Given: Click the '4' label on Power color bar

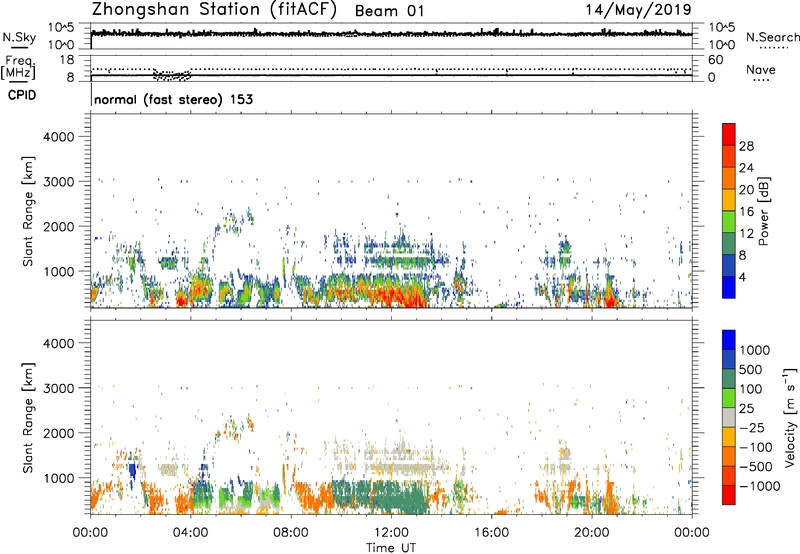Looking at the screenshot, I should click(x=742, y=277).
